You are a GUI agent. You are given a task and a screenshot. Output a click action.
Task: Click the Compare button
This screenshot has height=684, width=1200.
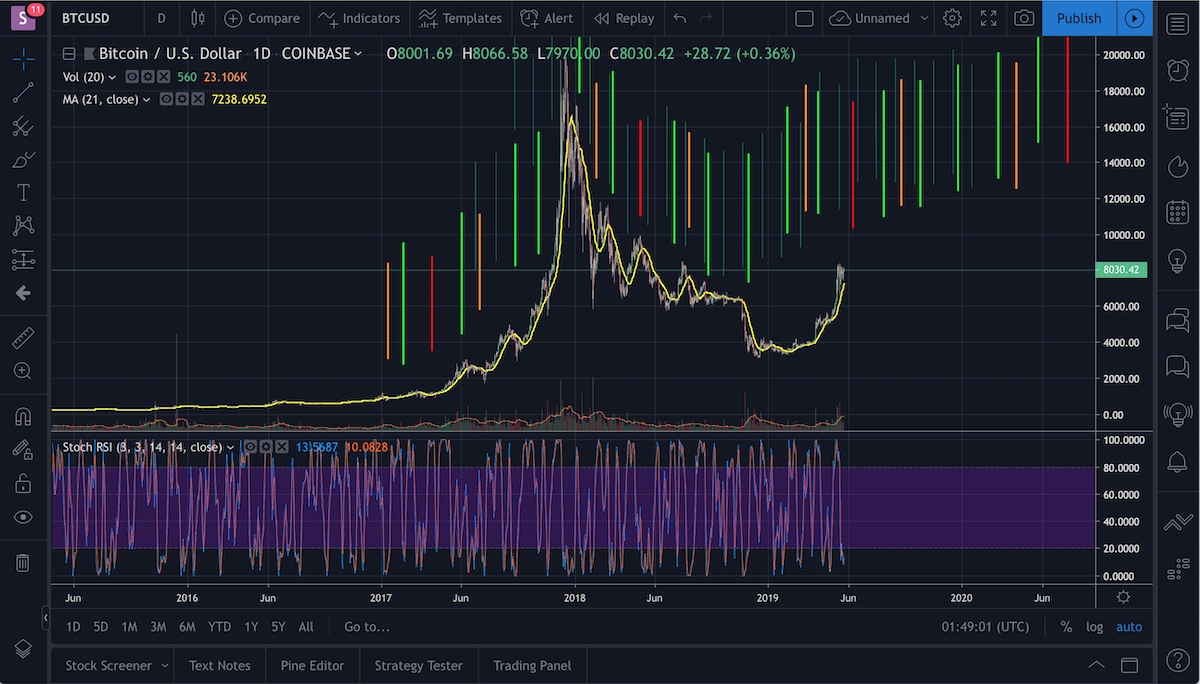click(x=261, y=18)
